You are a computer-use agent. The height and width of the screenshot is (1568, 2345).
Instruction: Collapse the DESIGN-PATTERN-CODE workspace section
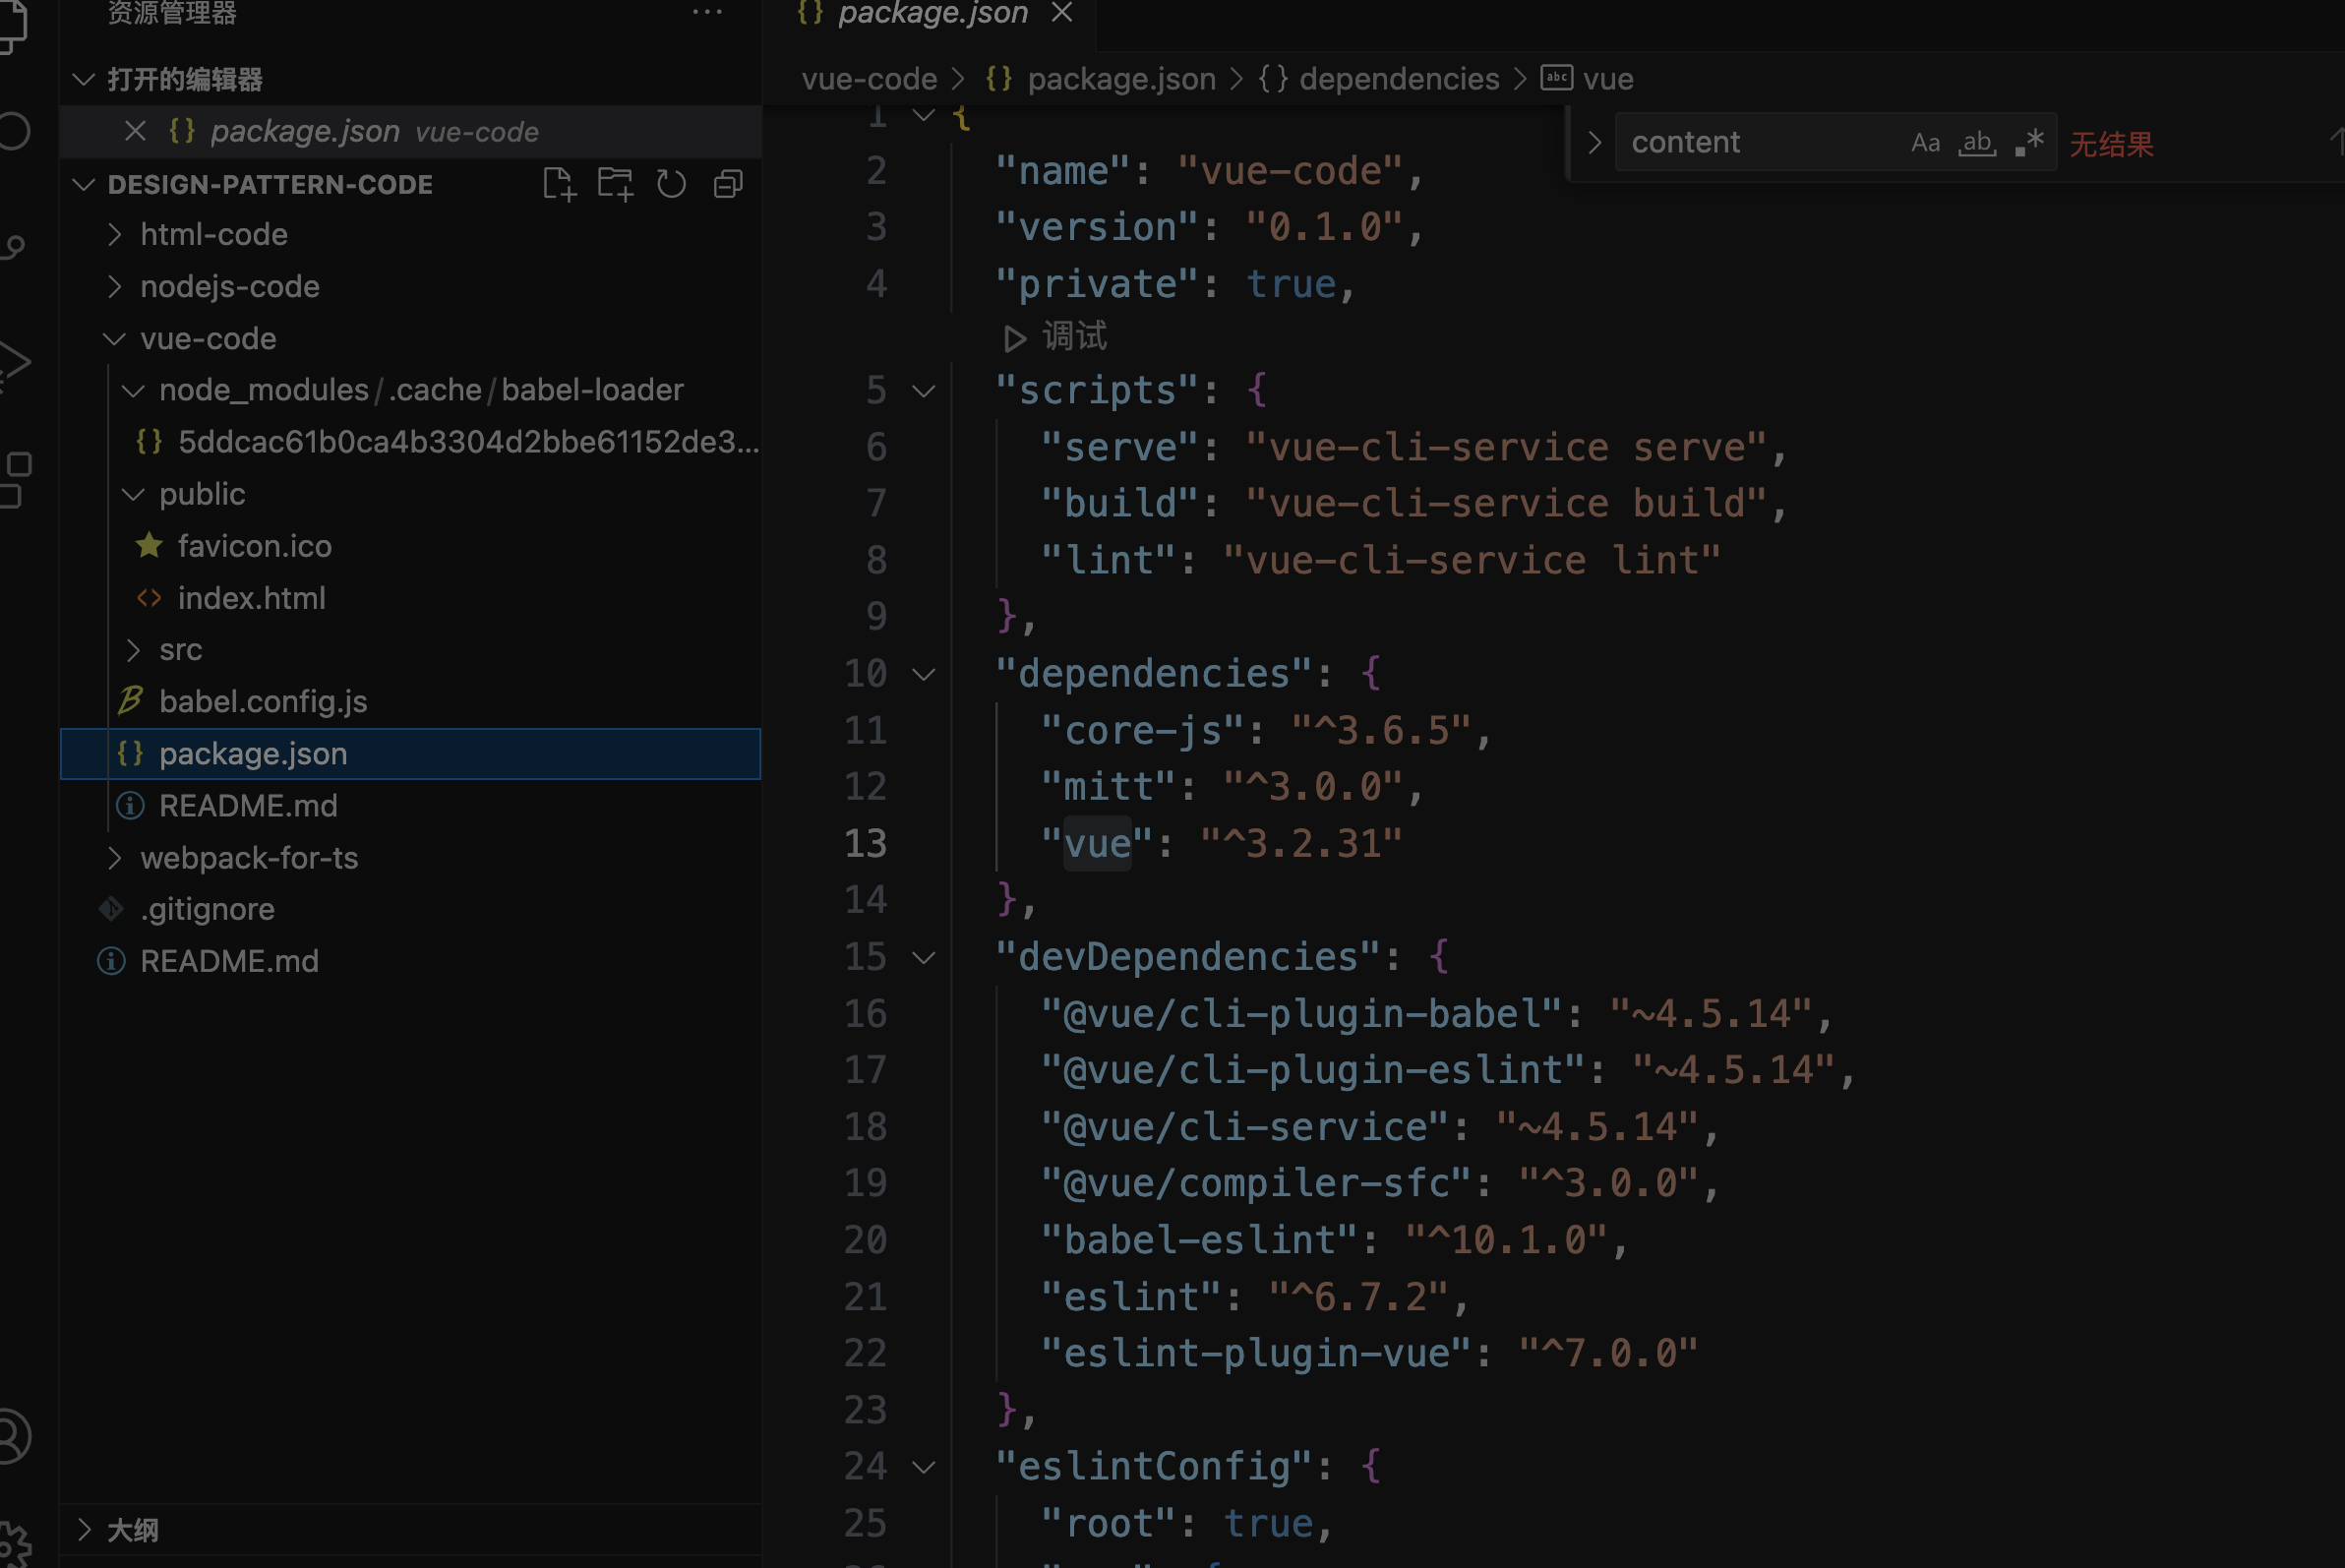pos(84,184)
